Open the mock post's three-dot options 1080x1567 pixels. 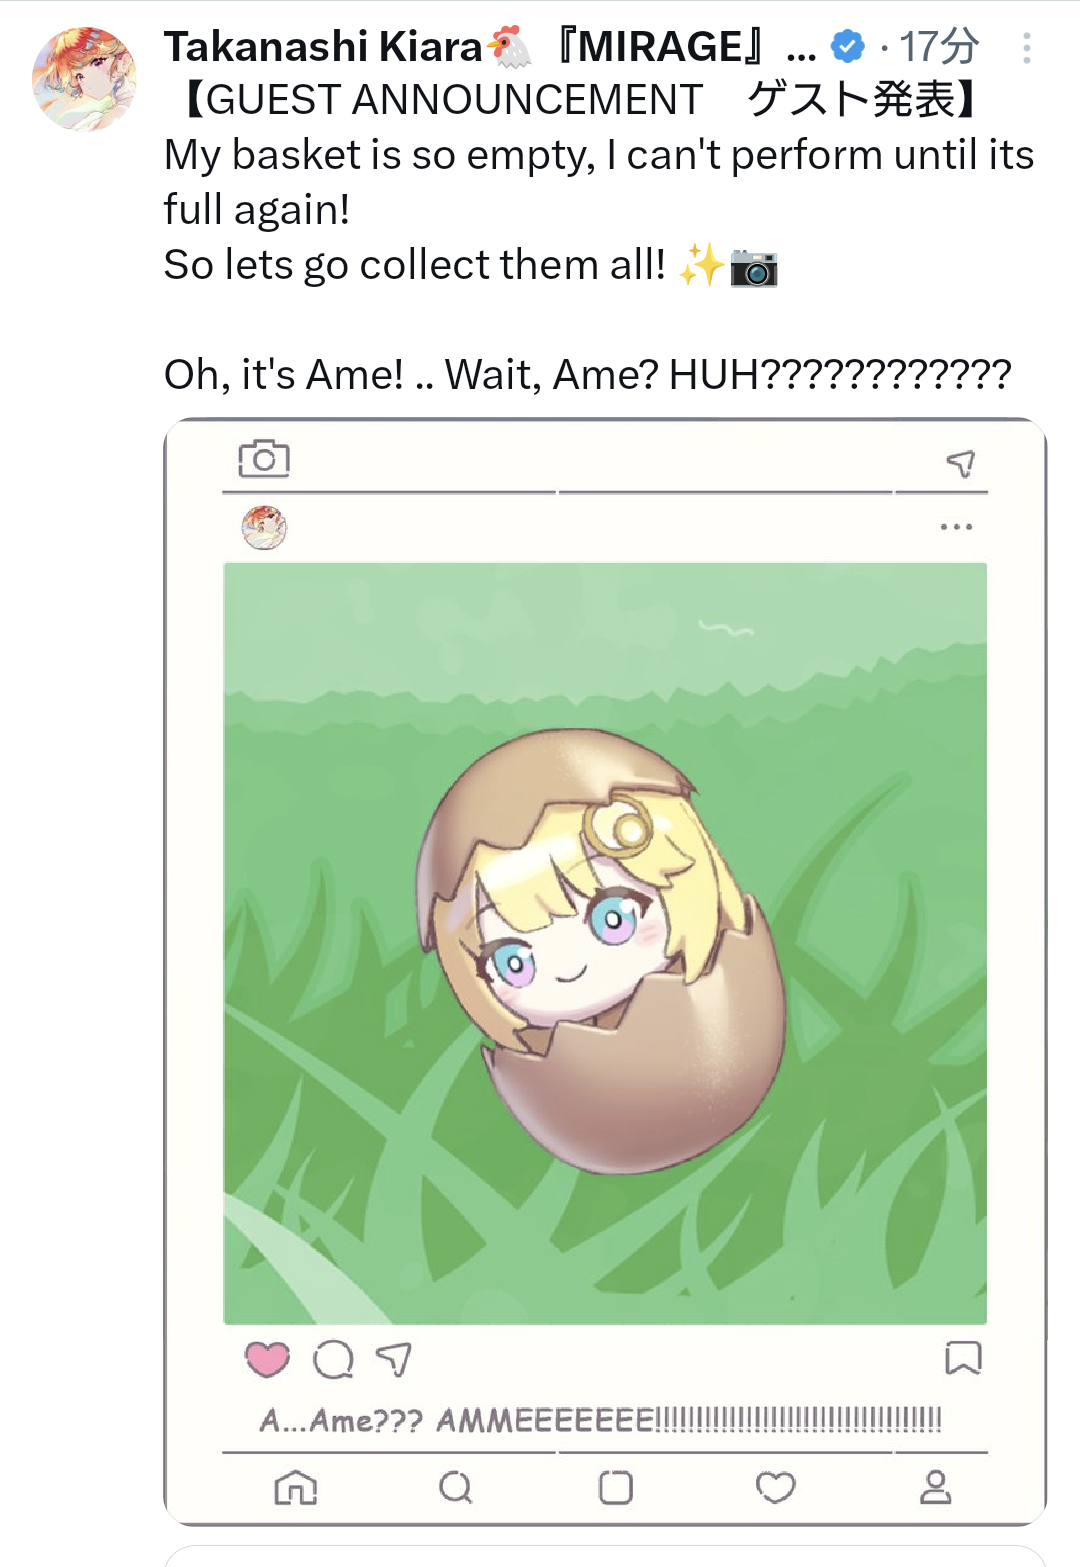click(956, 527)
